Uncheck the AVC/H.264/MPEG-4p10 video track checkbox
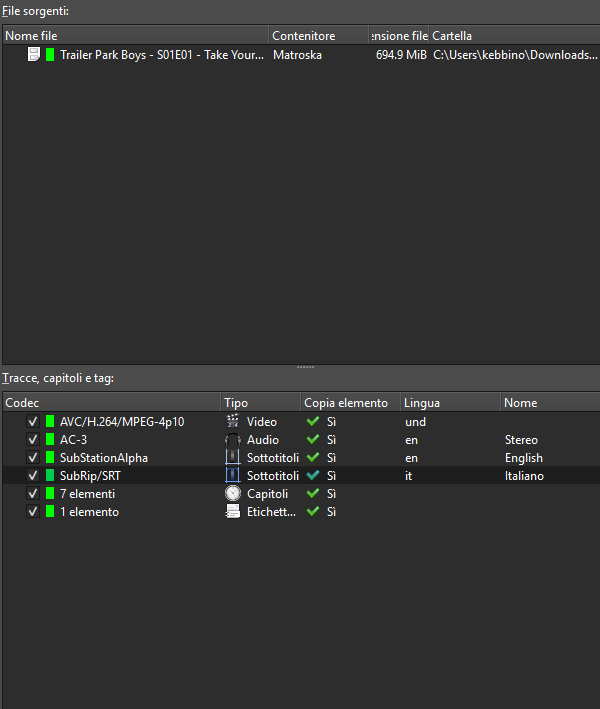The image size is (600, 709). [x=33, y=422]
